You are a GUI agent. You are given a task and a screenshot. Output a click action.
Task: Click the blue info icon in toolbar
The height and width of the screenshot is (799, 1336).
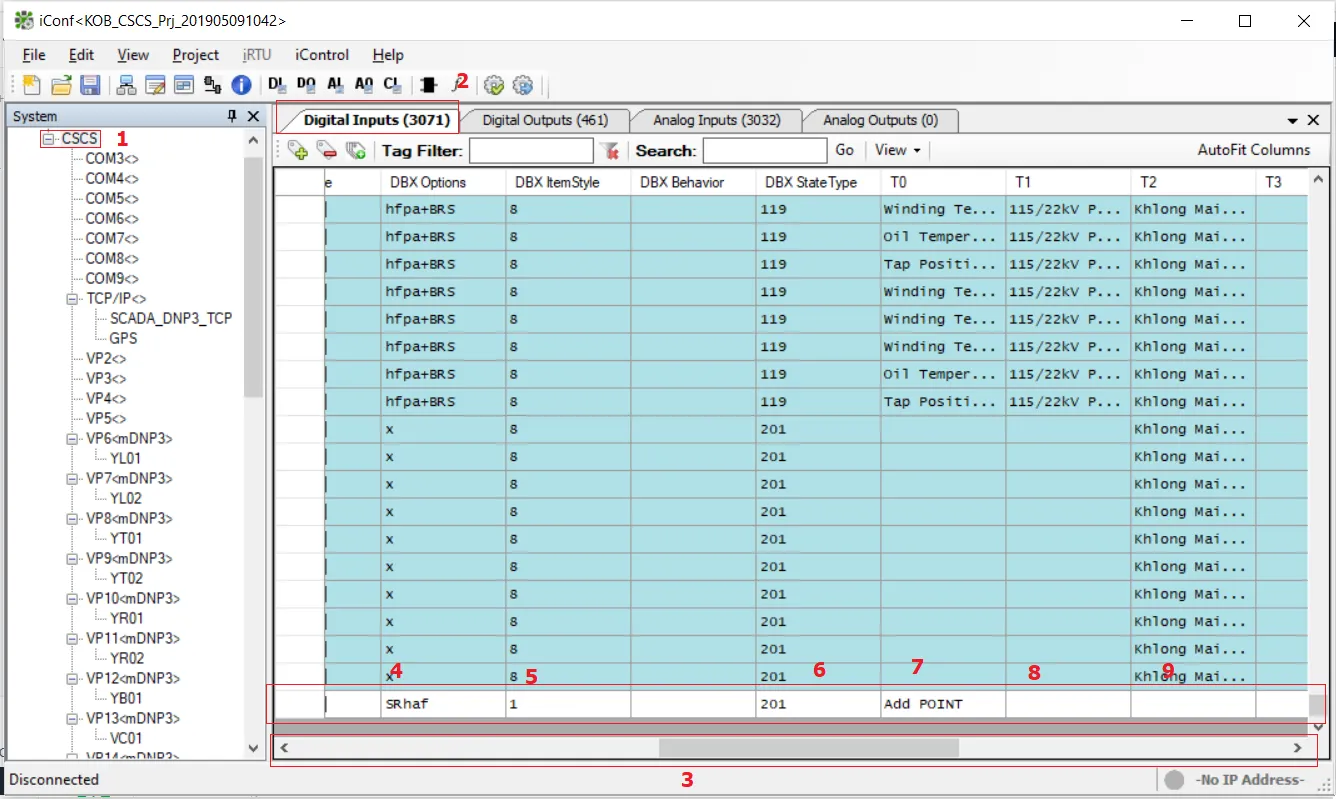(241, 85)
